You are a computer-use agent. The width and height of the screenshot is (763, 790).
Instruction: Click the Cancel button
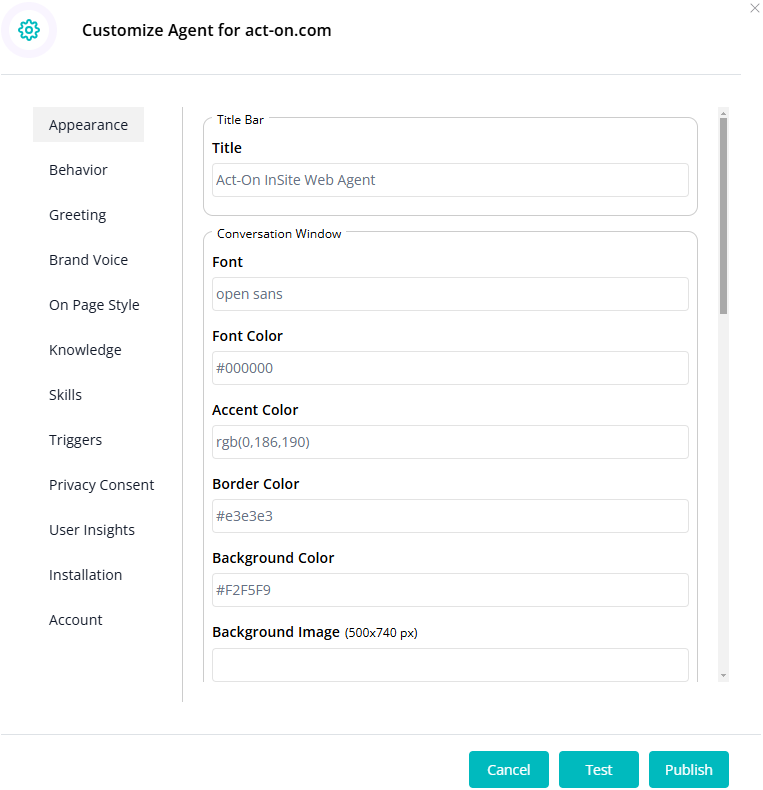coord(508,769)
